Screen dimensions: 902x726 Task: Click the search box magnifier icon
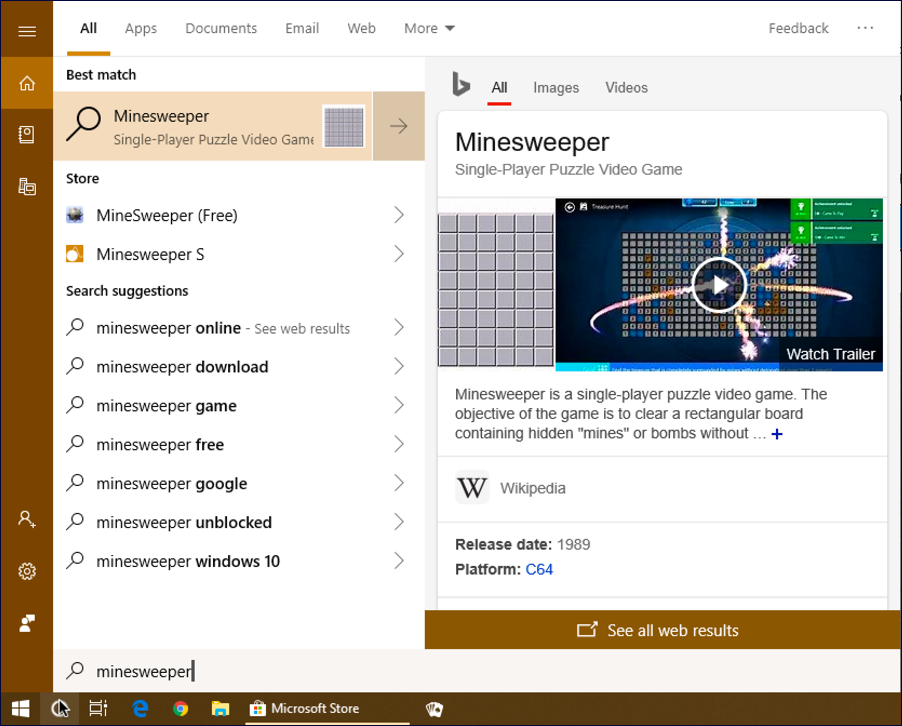coord(75,670)
